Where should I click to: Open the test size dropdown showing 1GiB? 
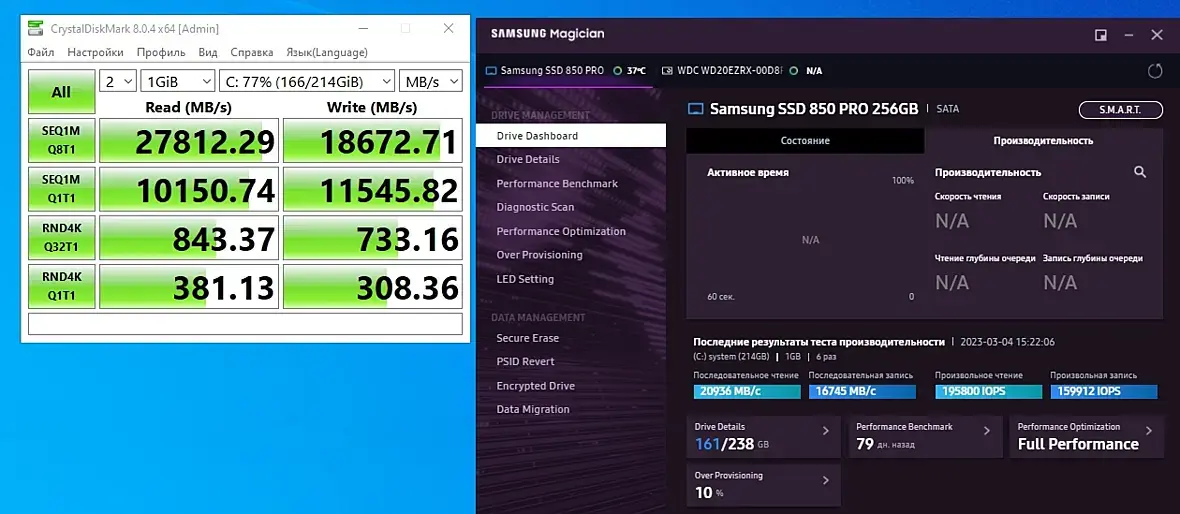point(178,81)
